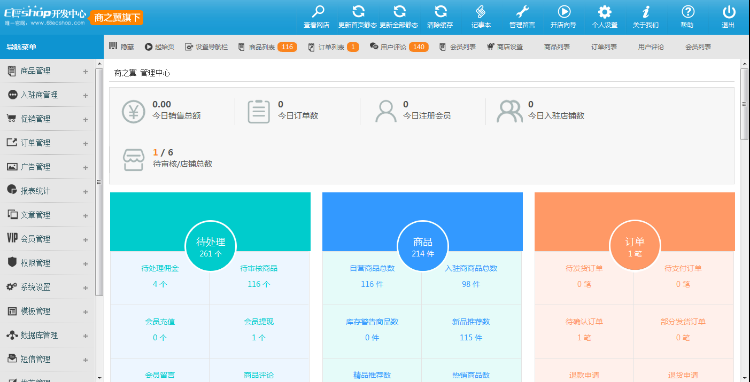
Task: Open 订单列表 shortcut with 1 badge
Action: (x=333, y=47)
